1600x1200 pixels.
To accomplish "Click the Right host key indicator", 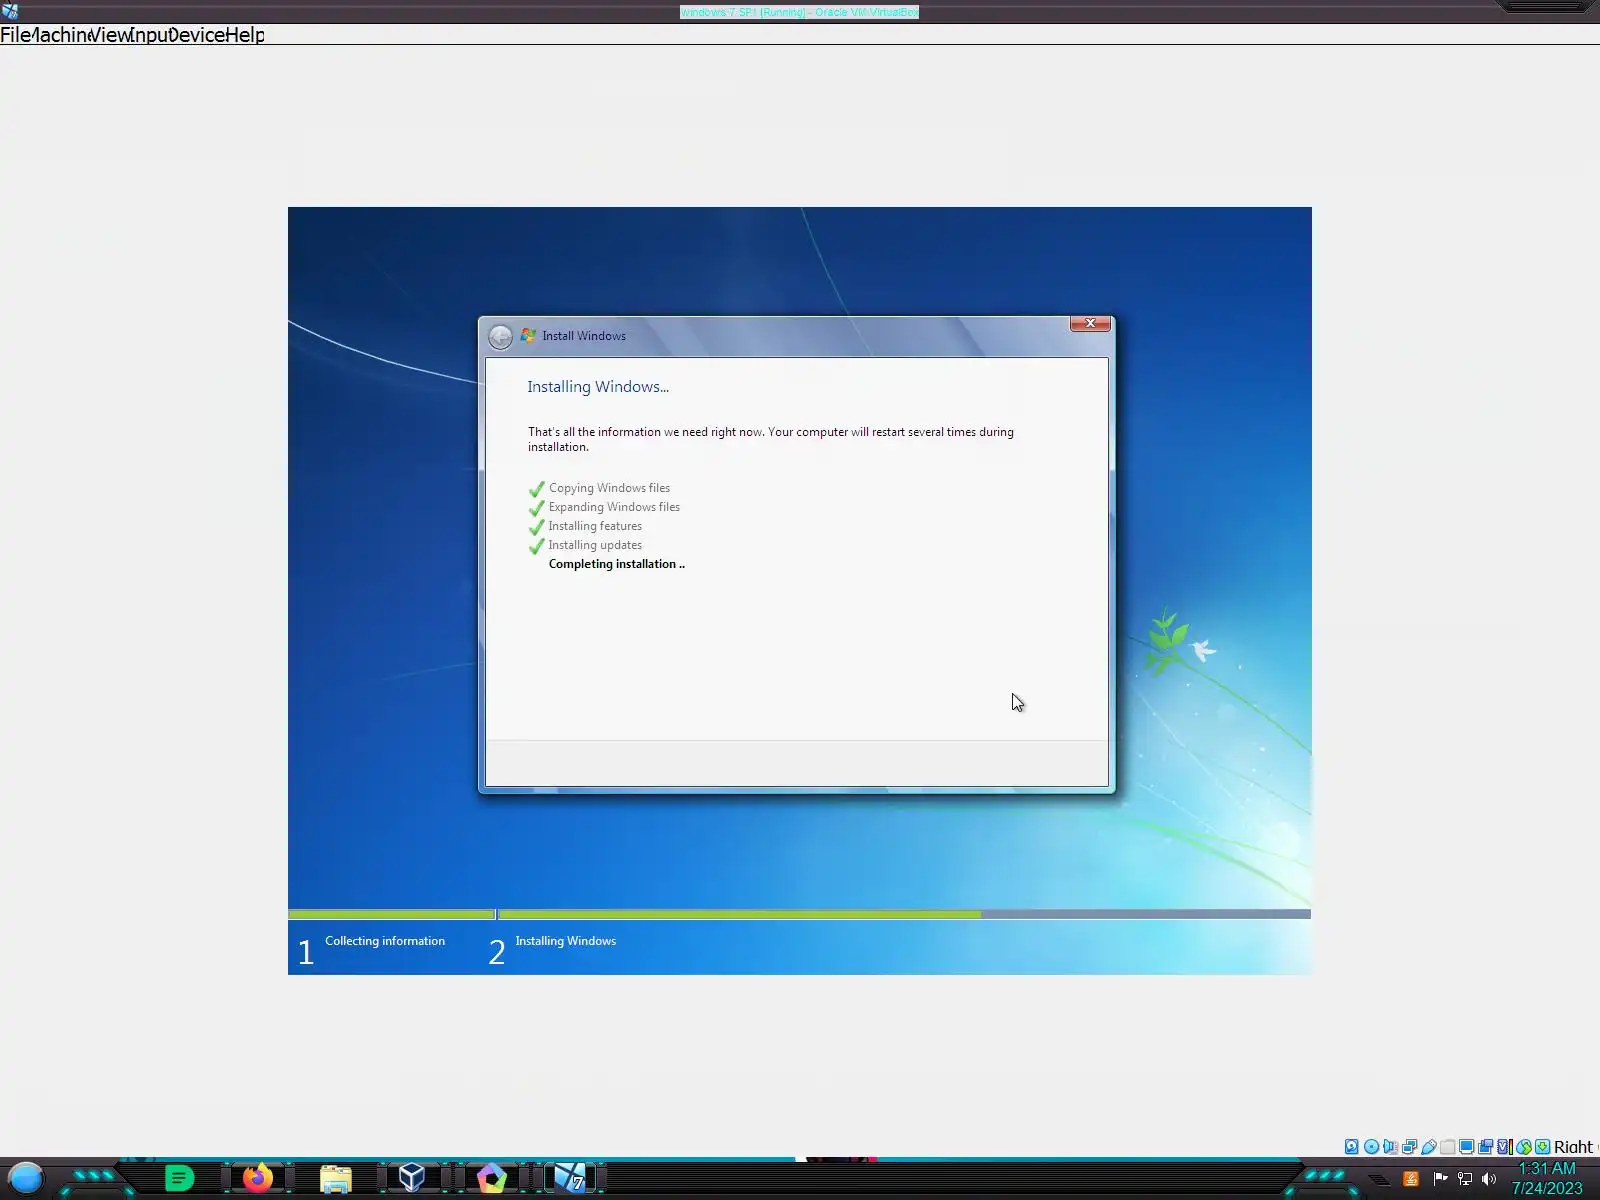I will (1575, 1147).
